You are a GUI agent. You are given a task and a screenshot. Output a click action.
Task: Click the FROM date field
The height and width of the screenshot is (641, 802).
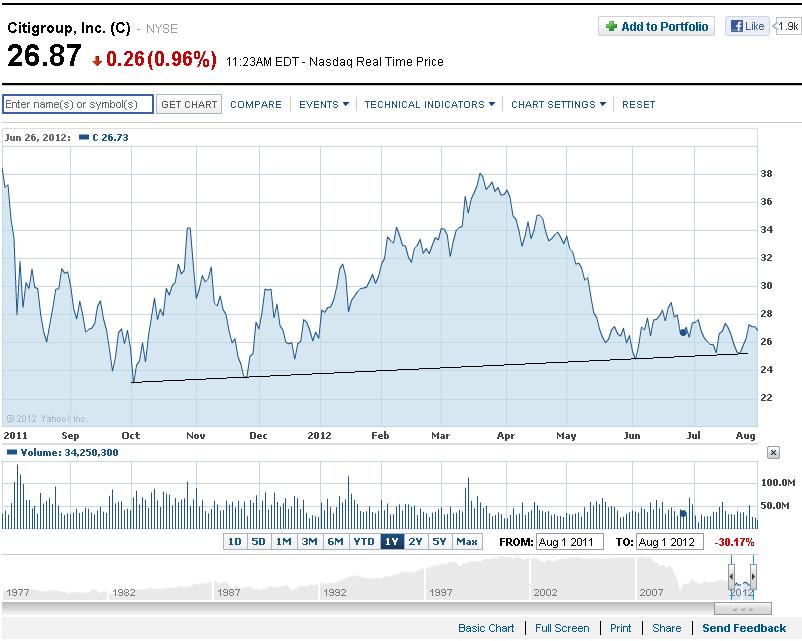pos(569,542)
